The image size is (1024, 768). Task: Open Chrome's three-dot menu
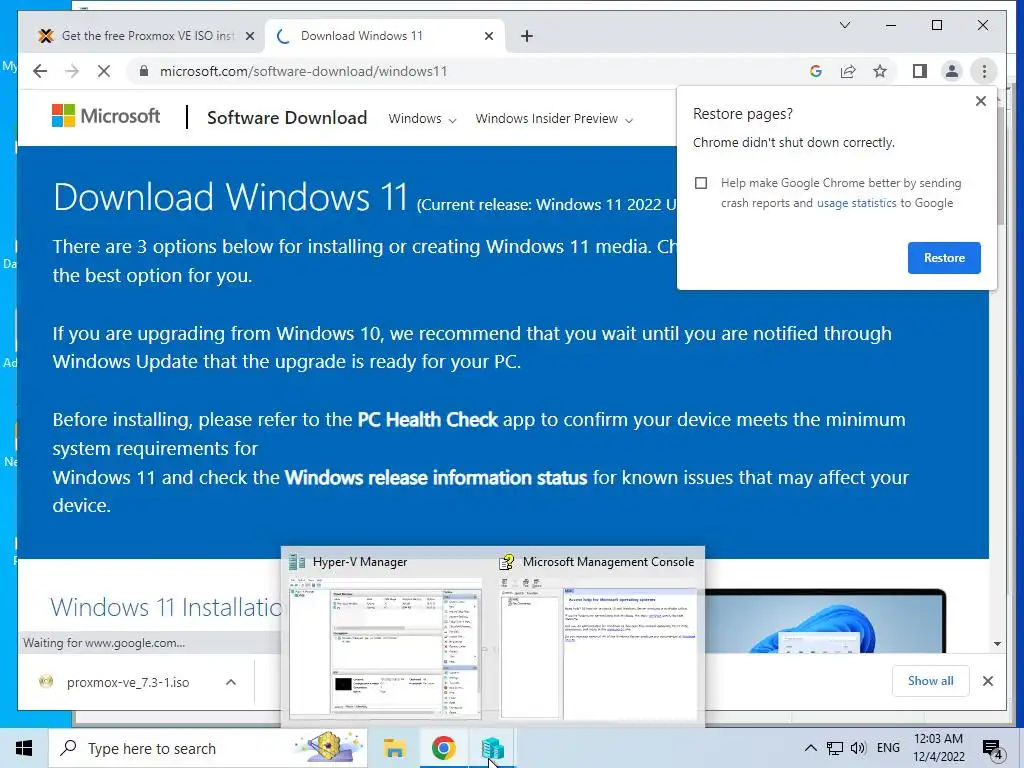[x=984, y=71]
